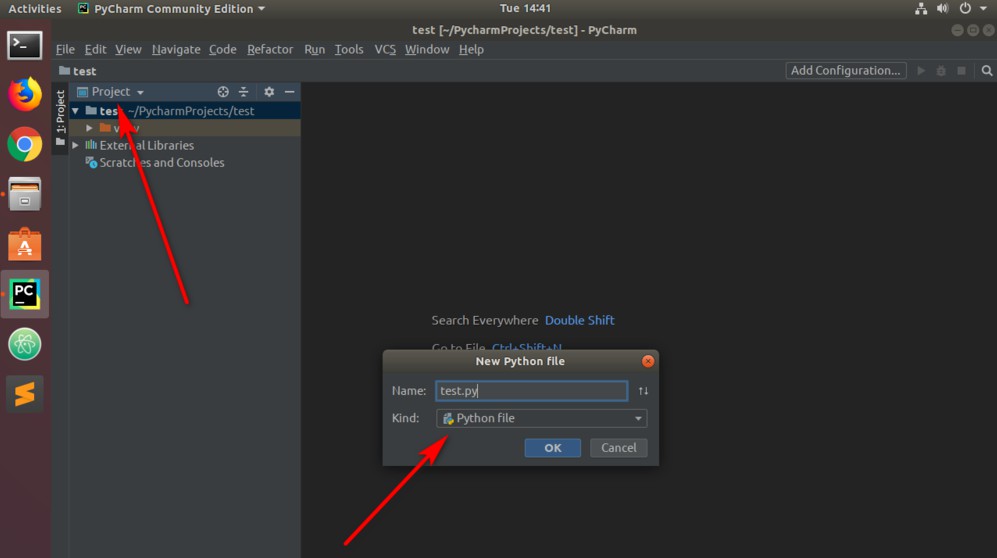
Task: Click the locate/scroll-from-source target icon
Action: (x=223, y=92)
